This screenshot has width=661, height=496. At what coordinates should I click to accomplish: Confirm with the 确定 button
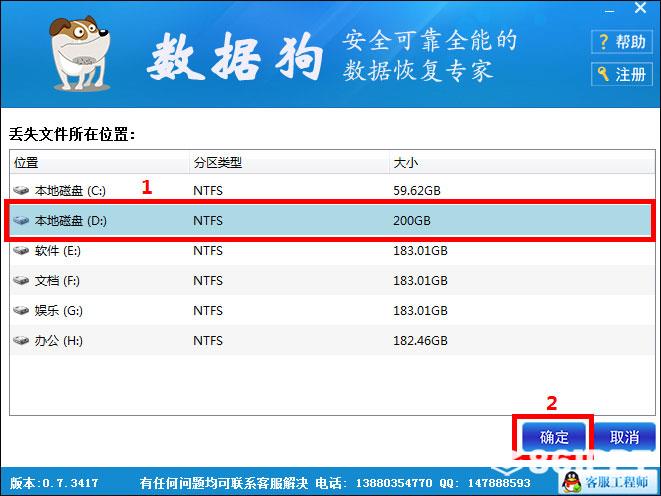point(554,437)
